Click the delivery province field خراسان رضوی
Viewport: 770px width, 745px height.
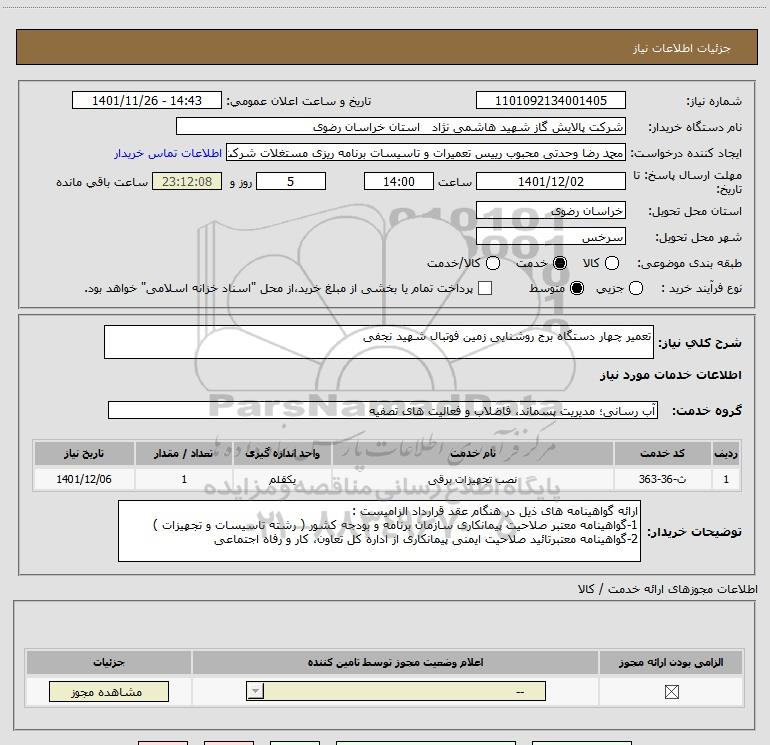tap(550, 211)
